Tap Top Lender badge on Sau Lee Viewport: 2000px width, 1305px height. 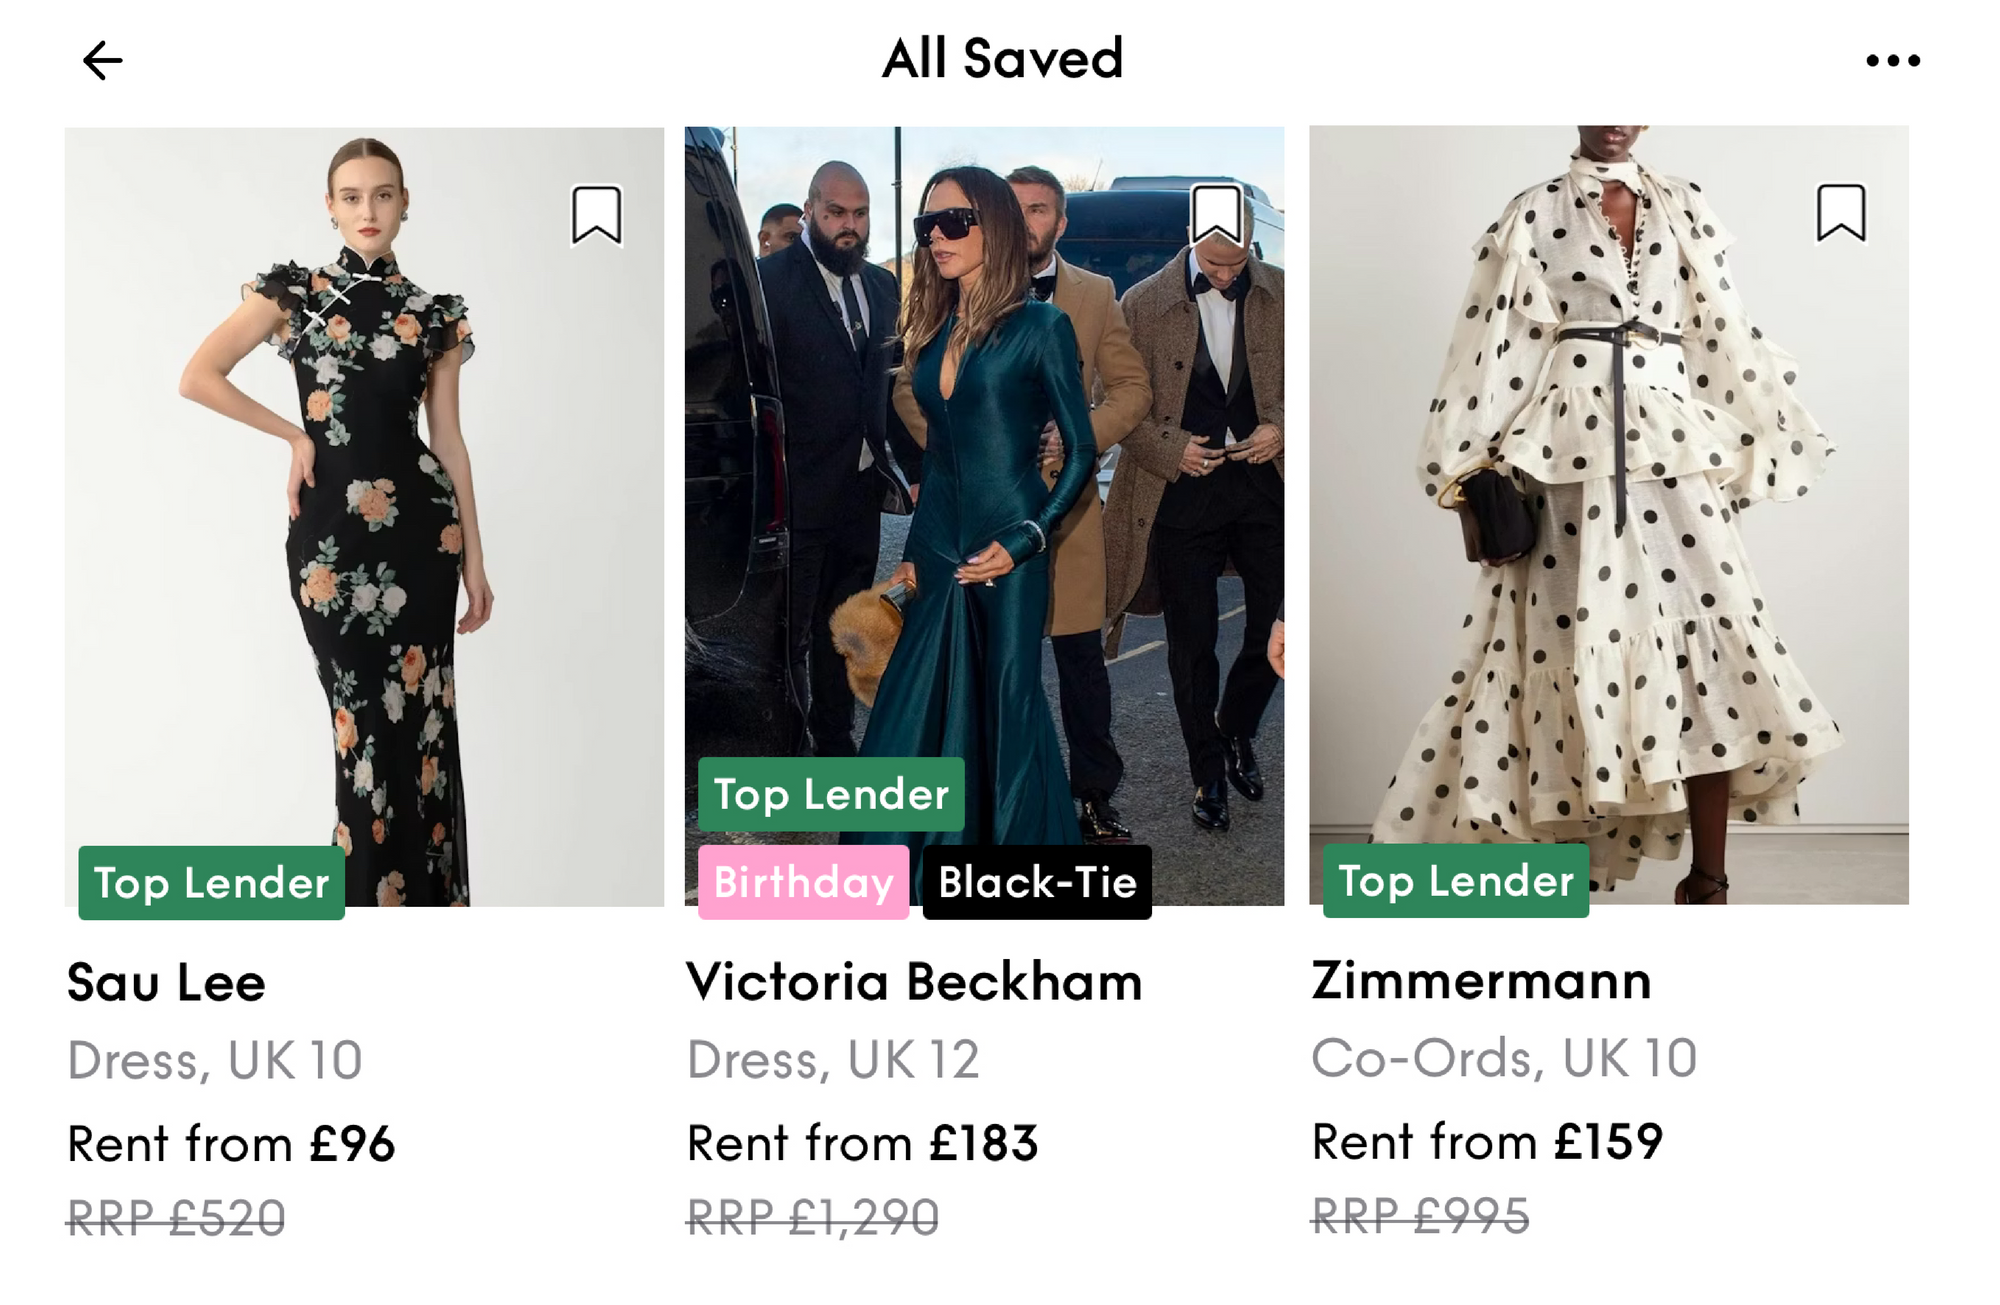pos(212,882)
